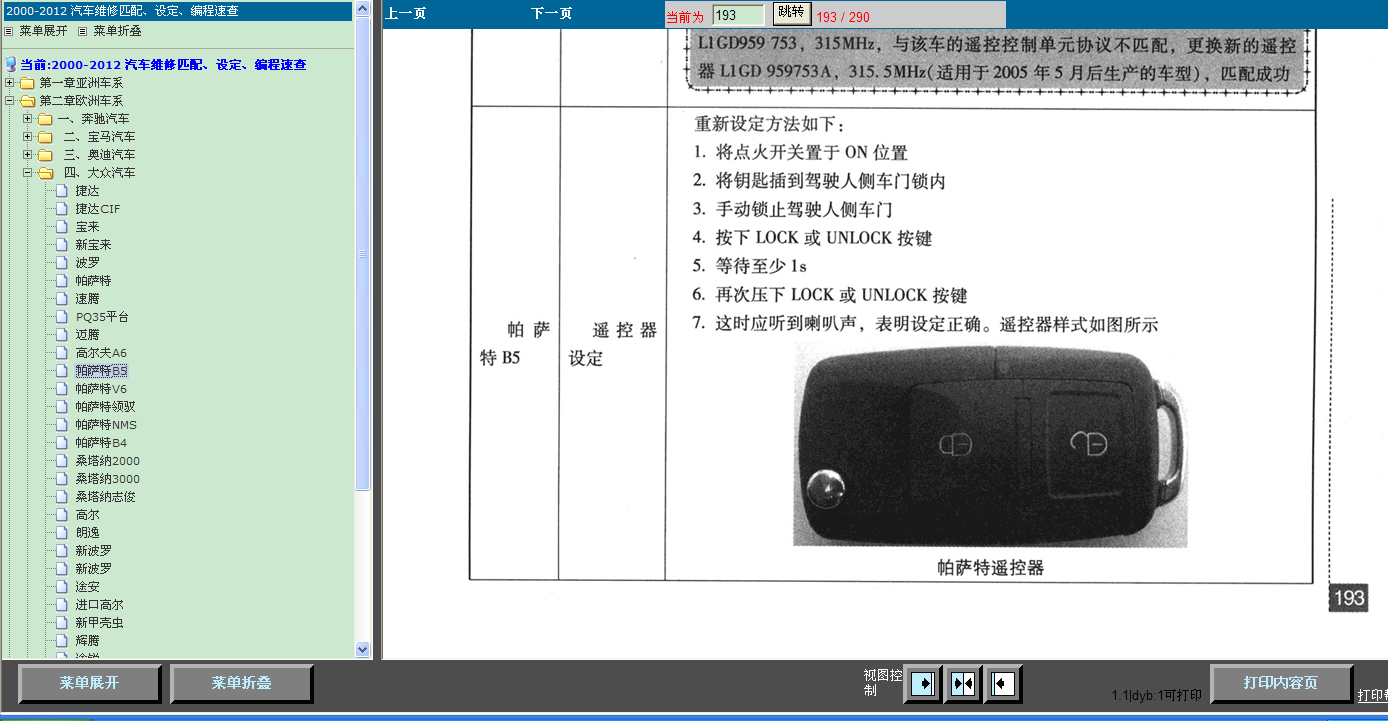Click the open folder icon of 第二章欧洲车系
The image size is (1388, 721).
pos(27,101)
